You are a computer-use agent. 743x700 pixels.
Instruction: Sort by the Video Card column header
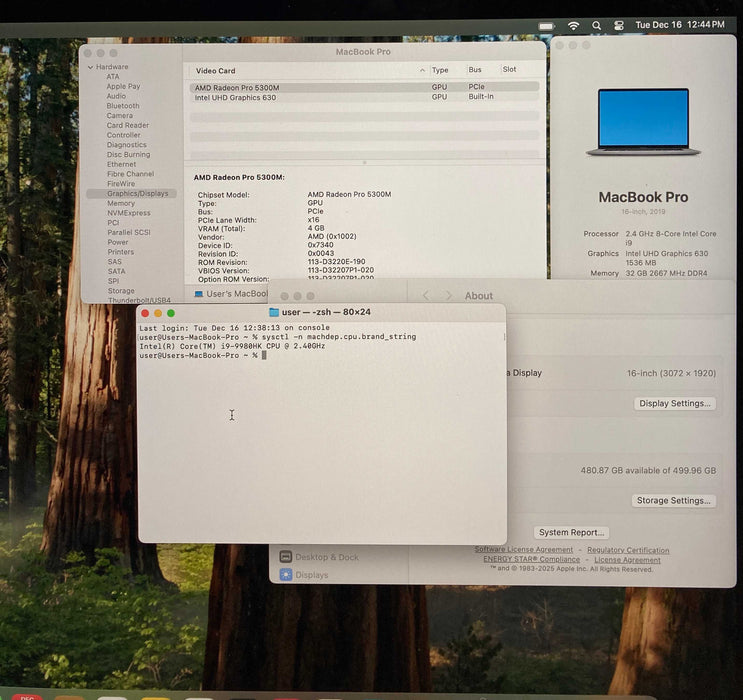pyautogui.click(x=215, y=71)
